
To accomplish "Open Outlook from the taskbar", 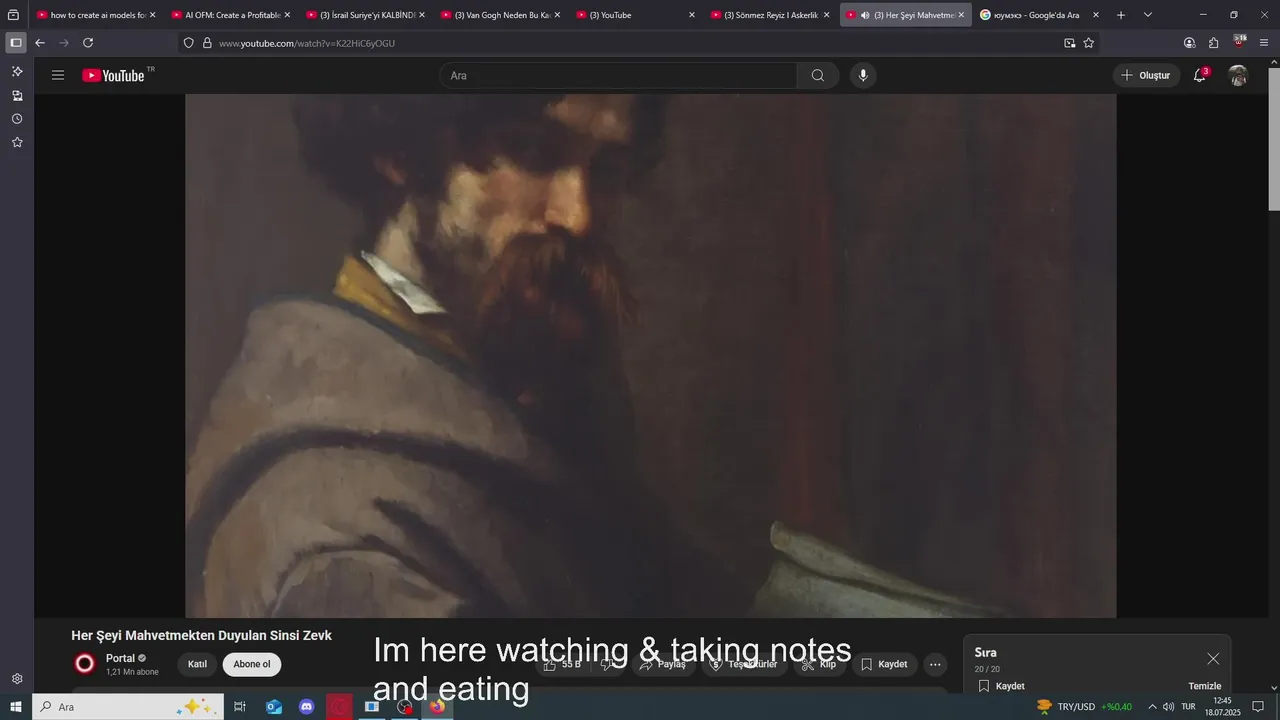I will coord(274,707).
